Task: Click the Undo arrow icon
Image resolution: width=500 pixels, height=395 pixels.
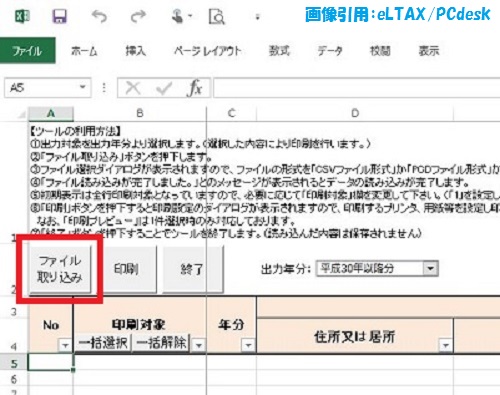Action: 99,16
